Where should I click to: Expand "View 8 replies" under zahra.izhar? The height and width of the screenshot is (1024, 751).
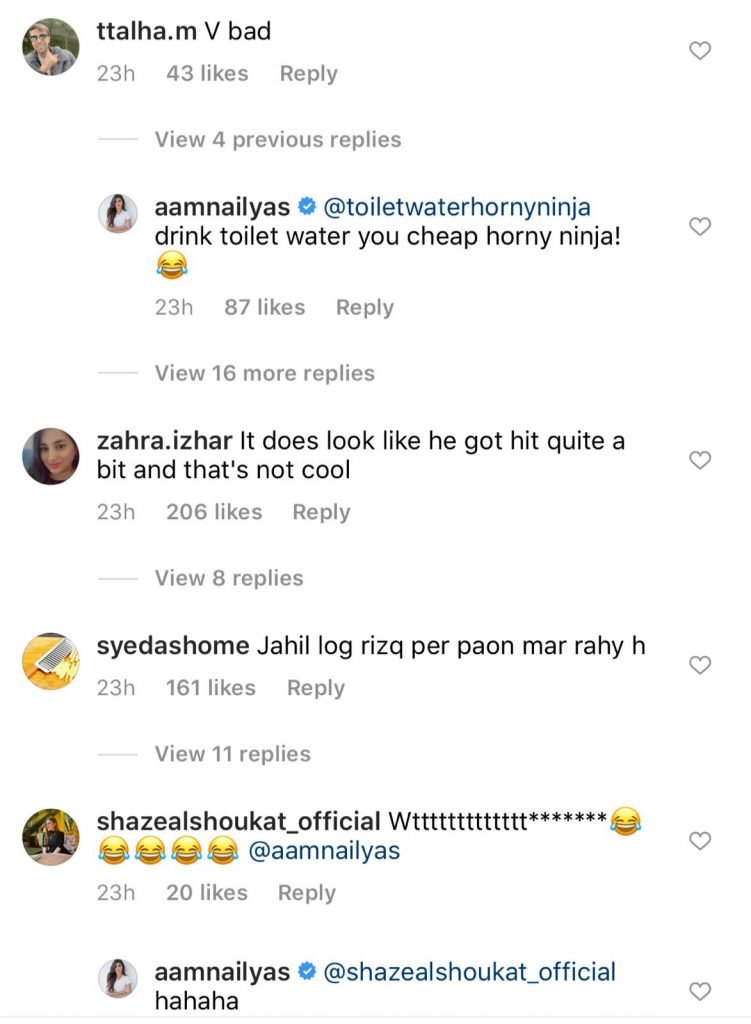228,578
